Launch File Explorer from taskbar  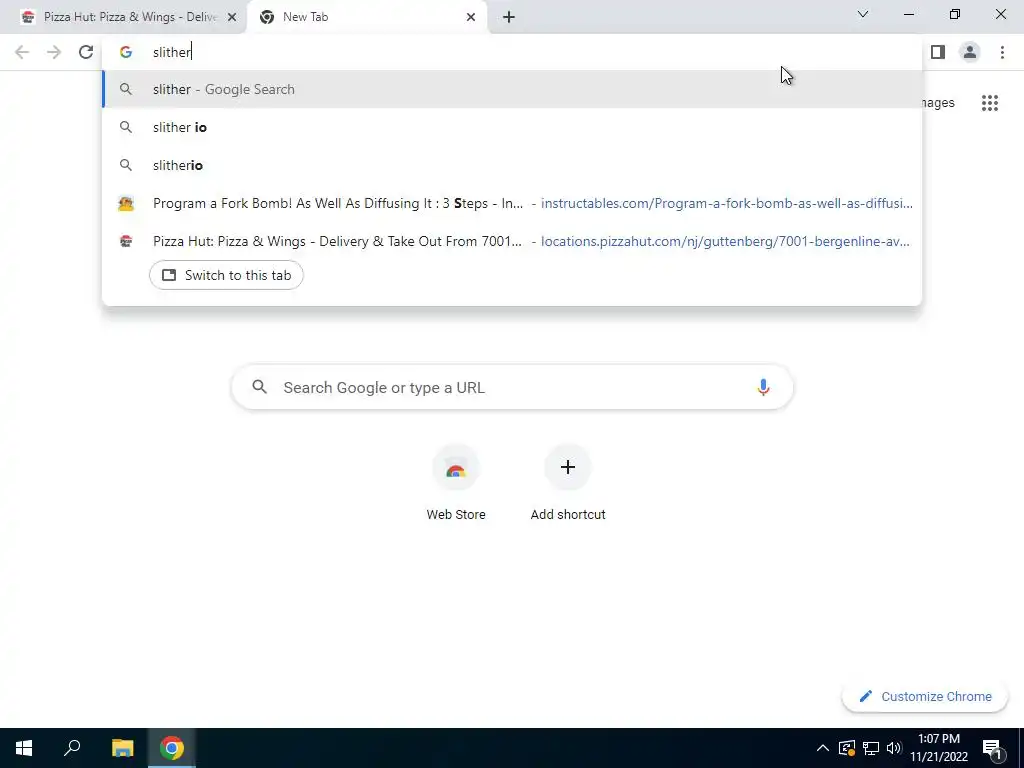tap(122, 748)
